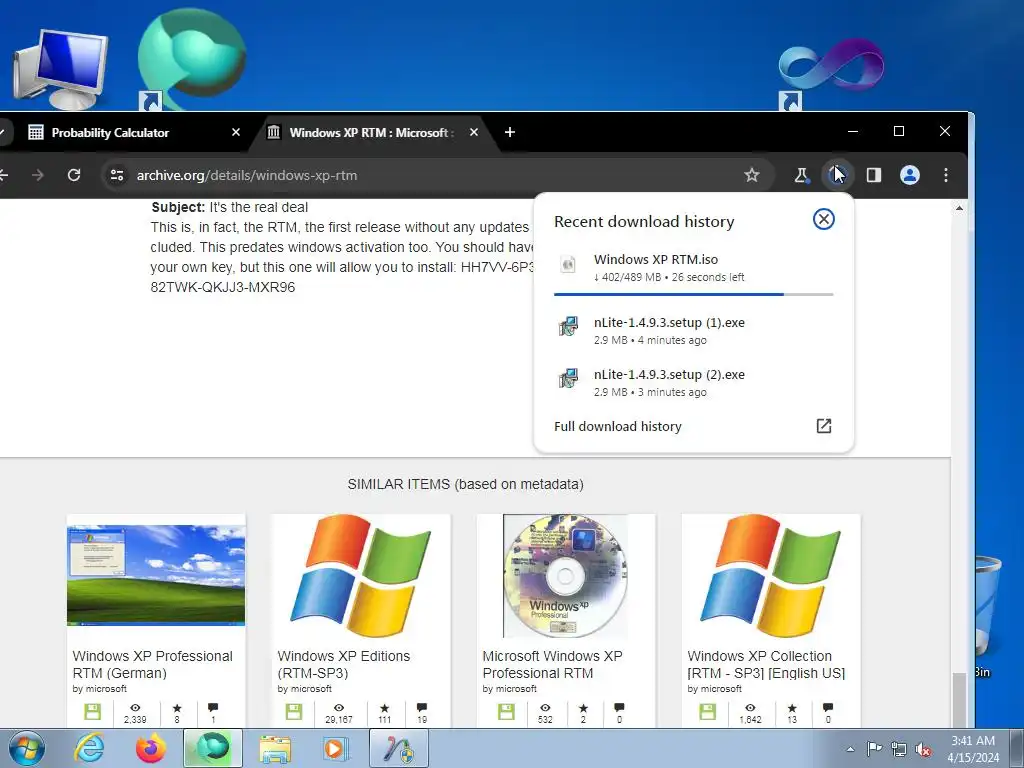
Task: Click Windows XP Professional RTM (German) title
Action: (152, 664)
